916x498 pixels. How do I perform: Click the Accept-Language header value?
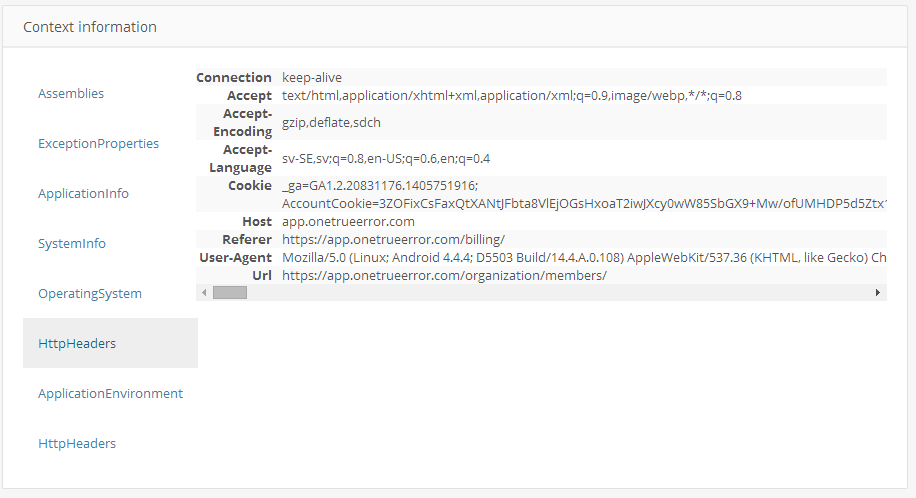(x=386, y=159)
